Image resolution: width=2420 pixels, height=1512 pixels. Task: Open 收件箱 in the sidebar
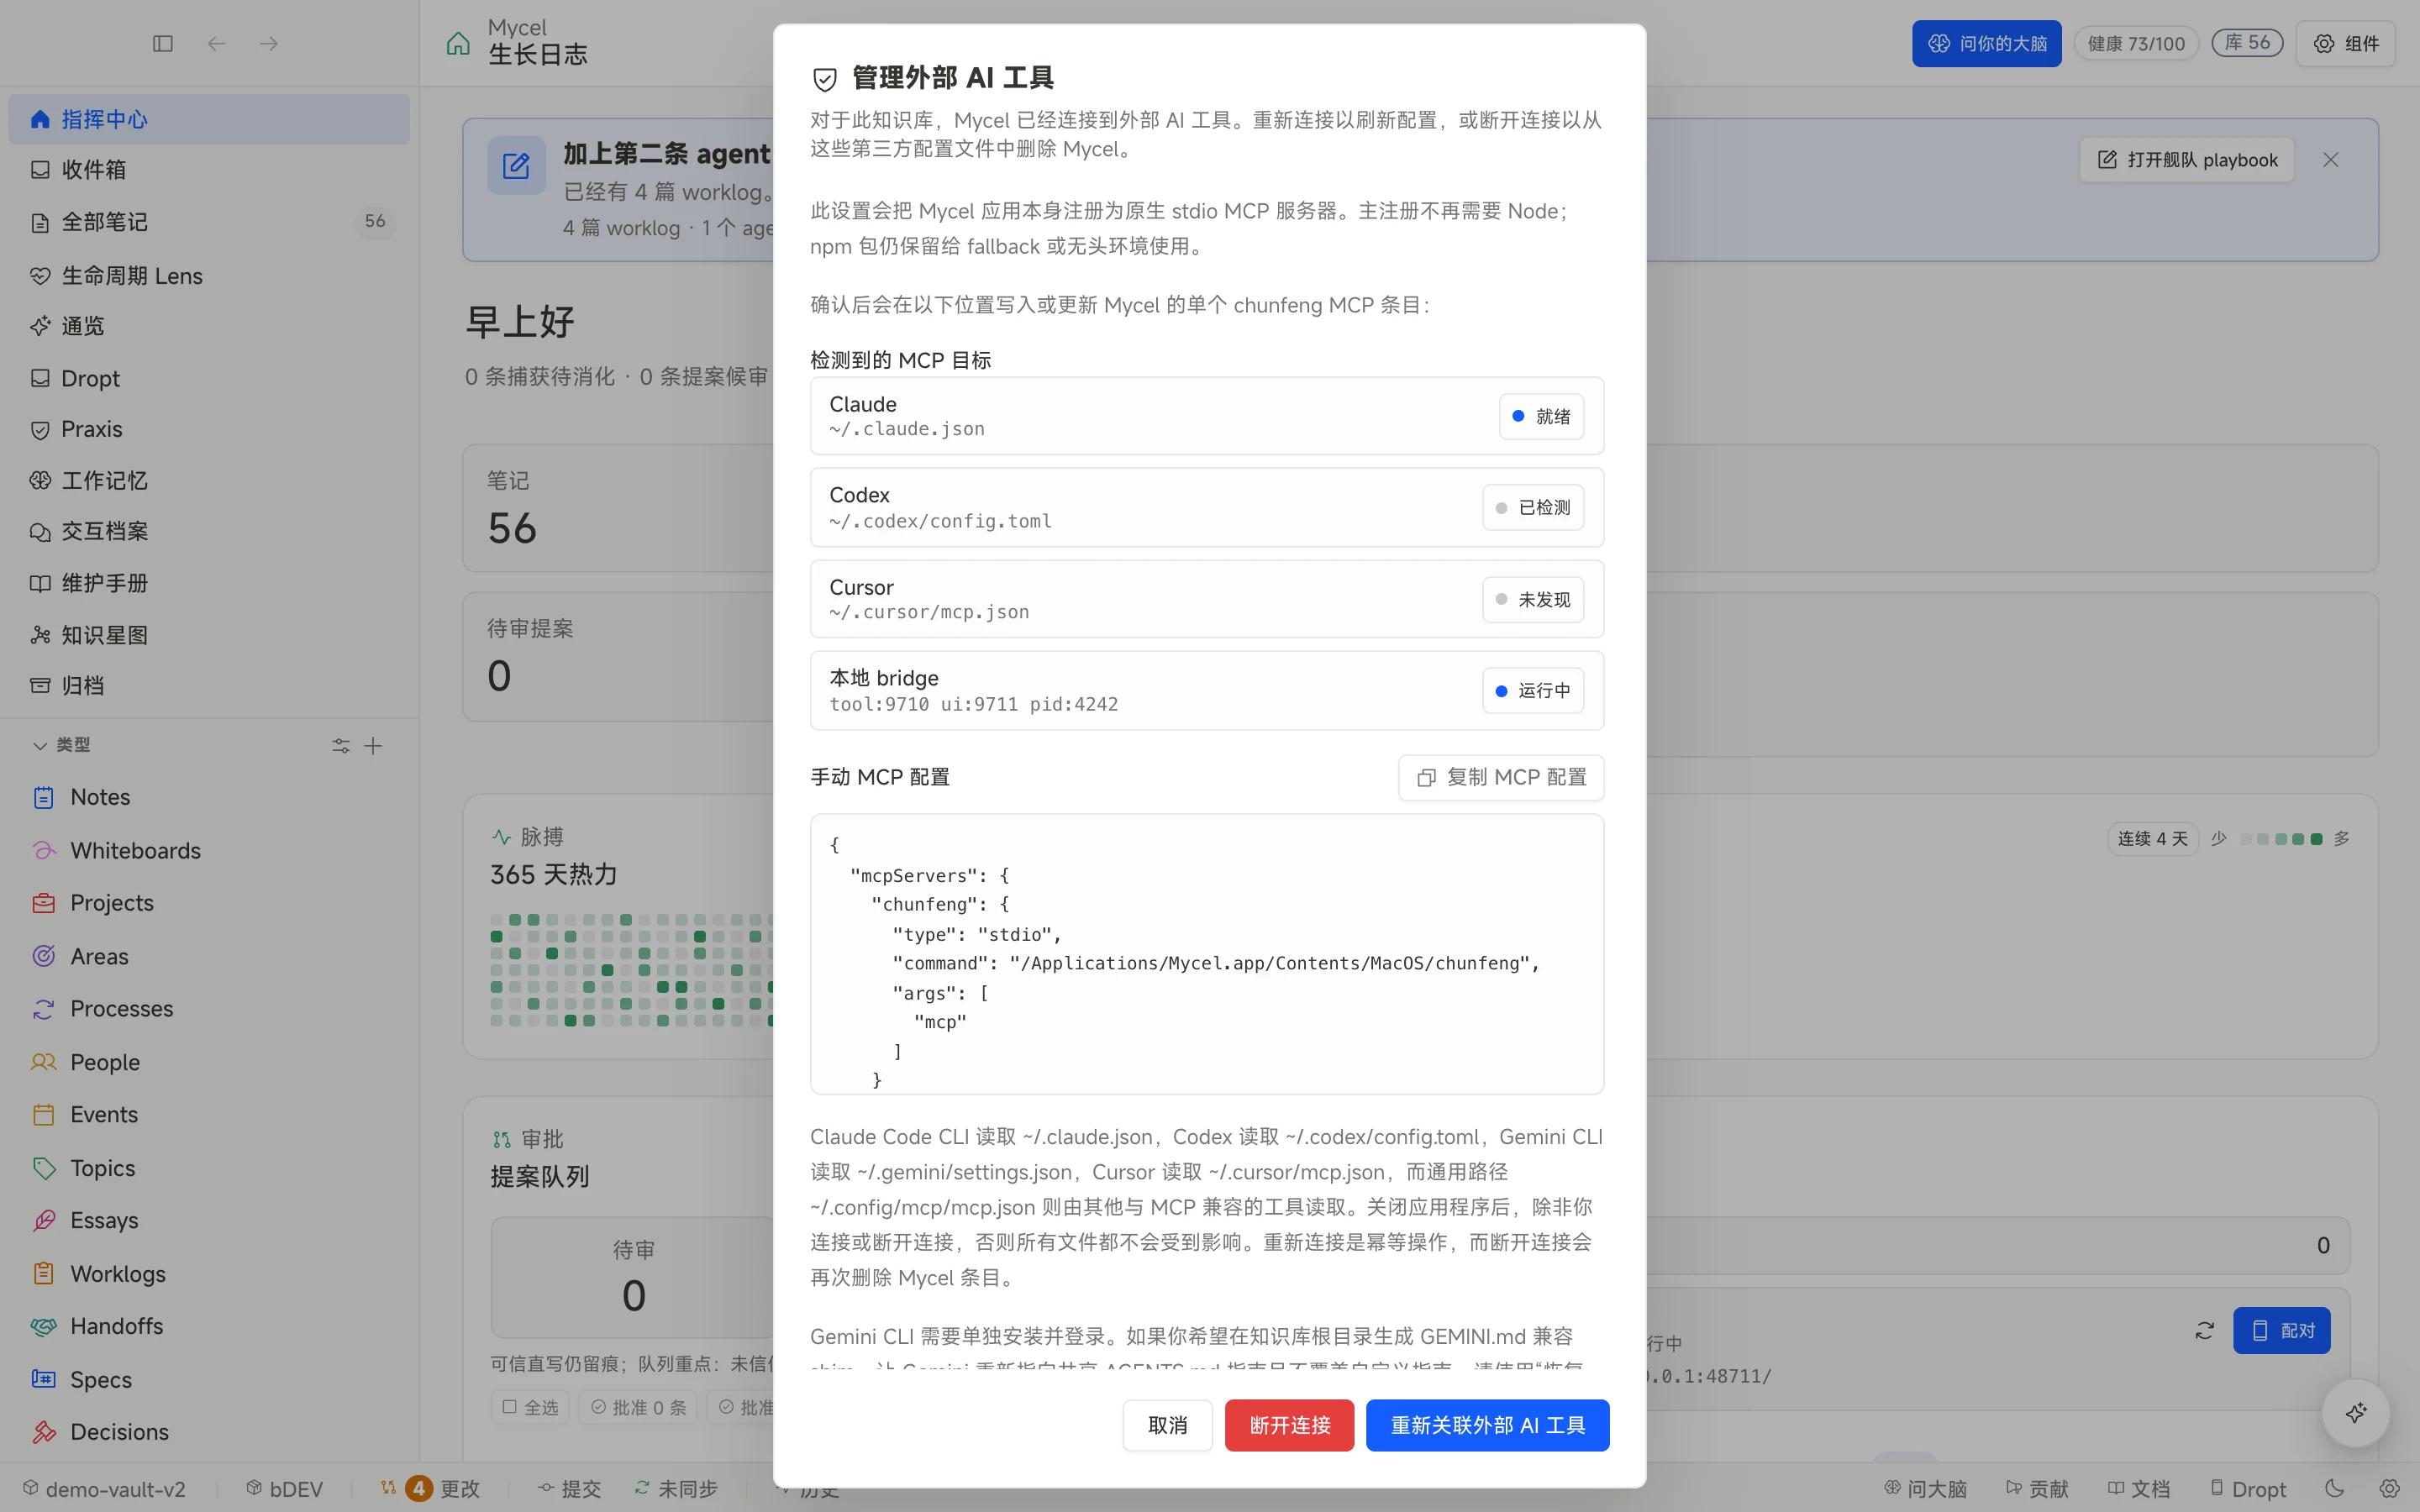pos(209,170)
